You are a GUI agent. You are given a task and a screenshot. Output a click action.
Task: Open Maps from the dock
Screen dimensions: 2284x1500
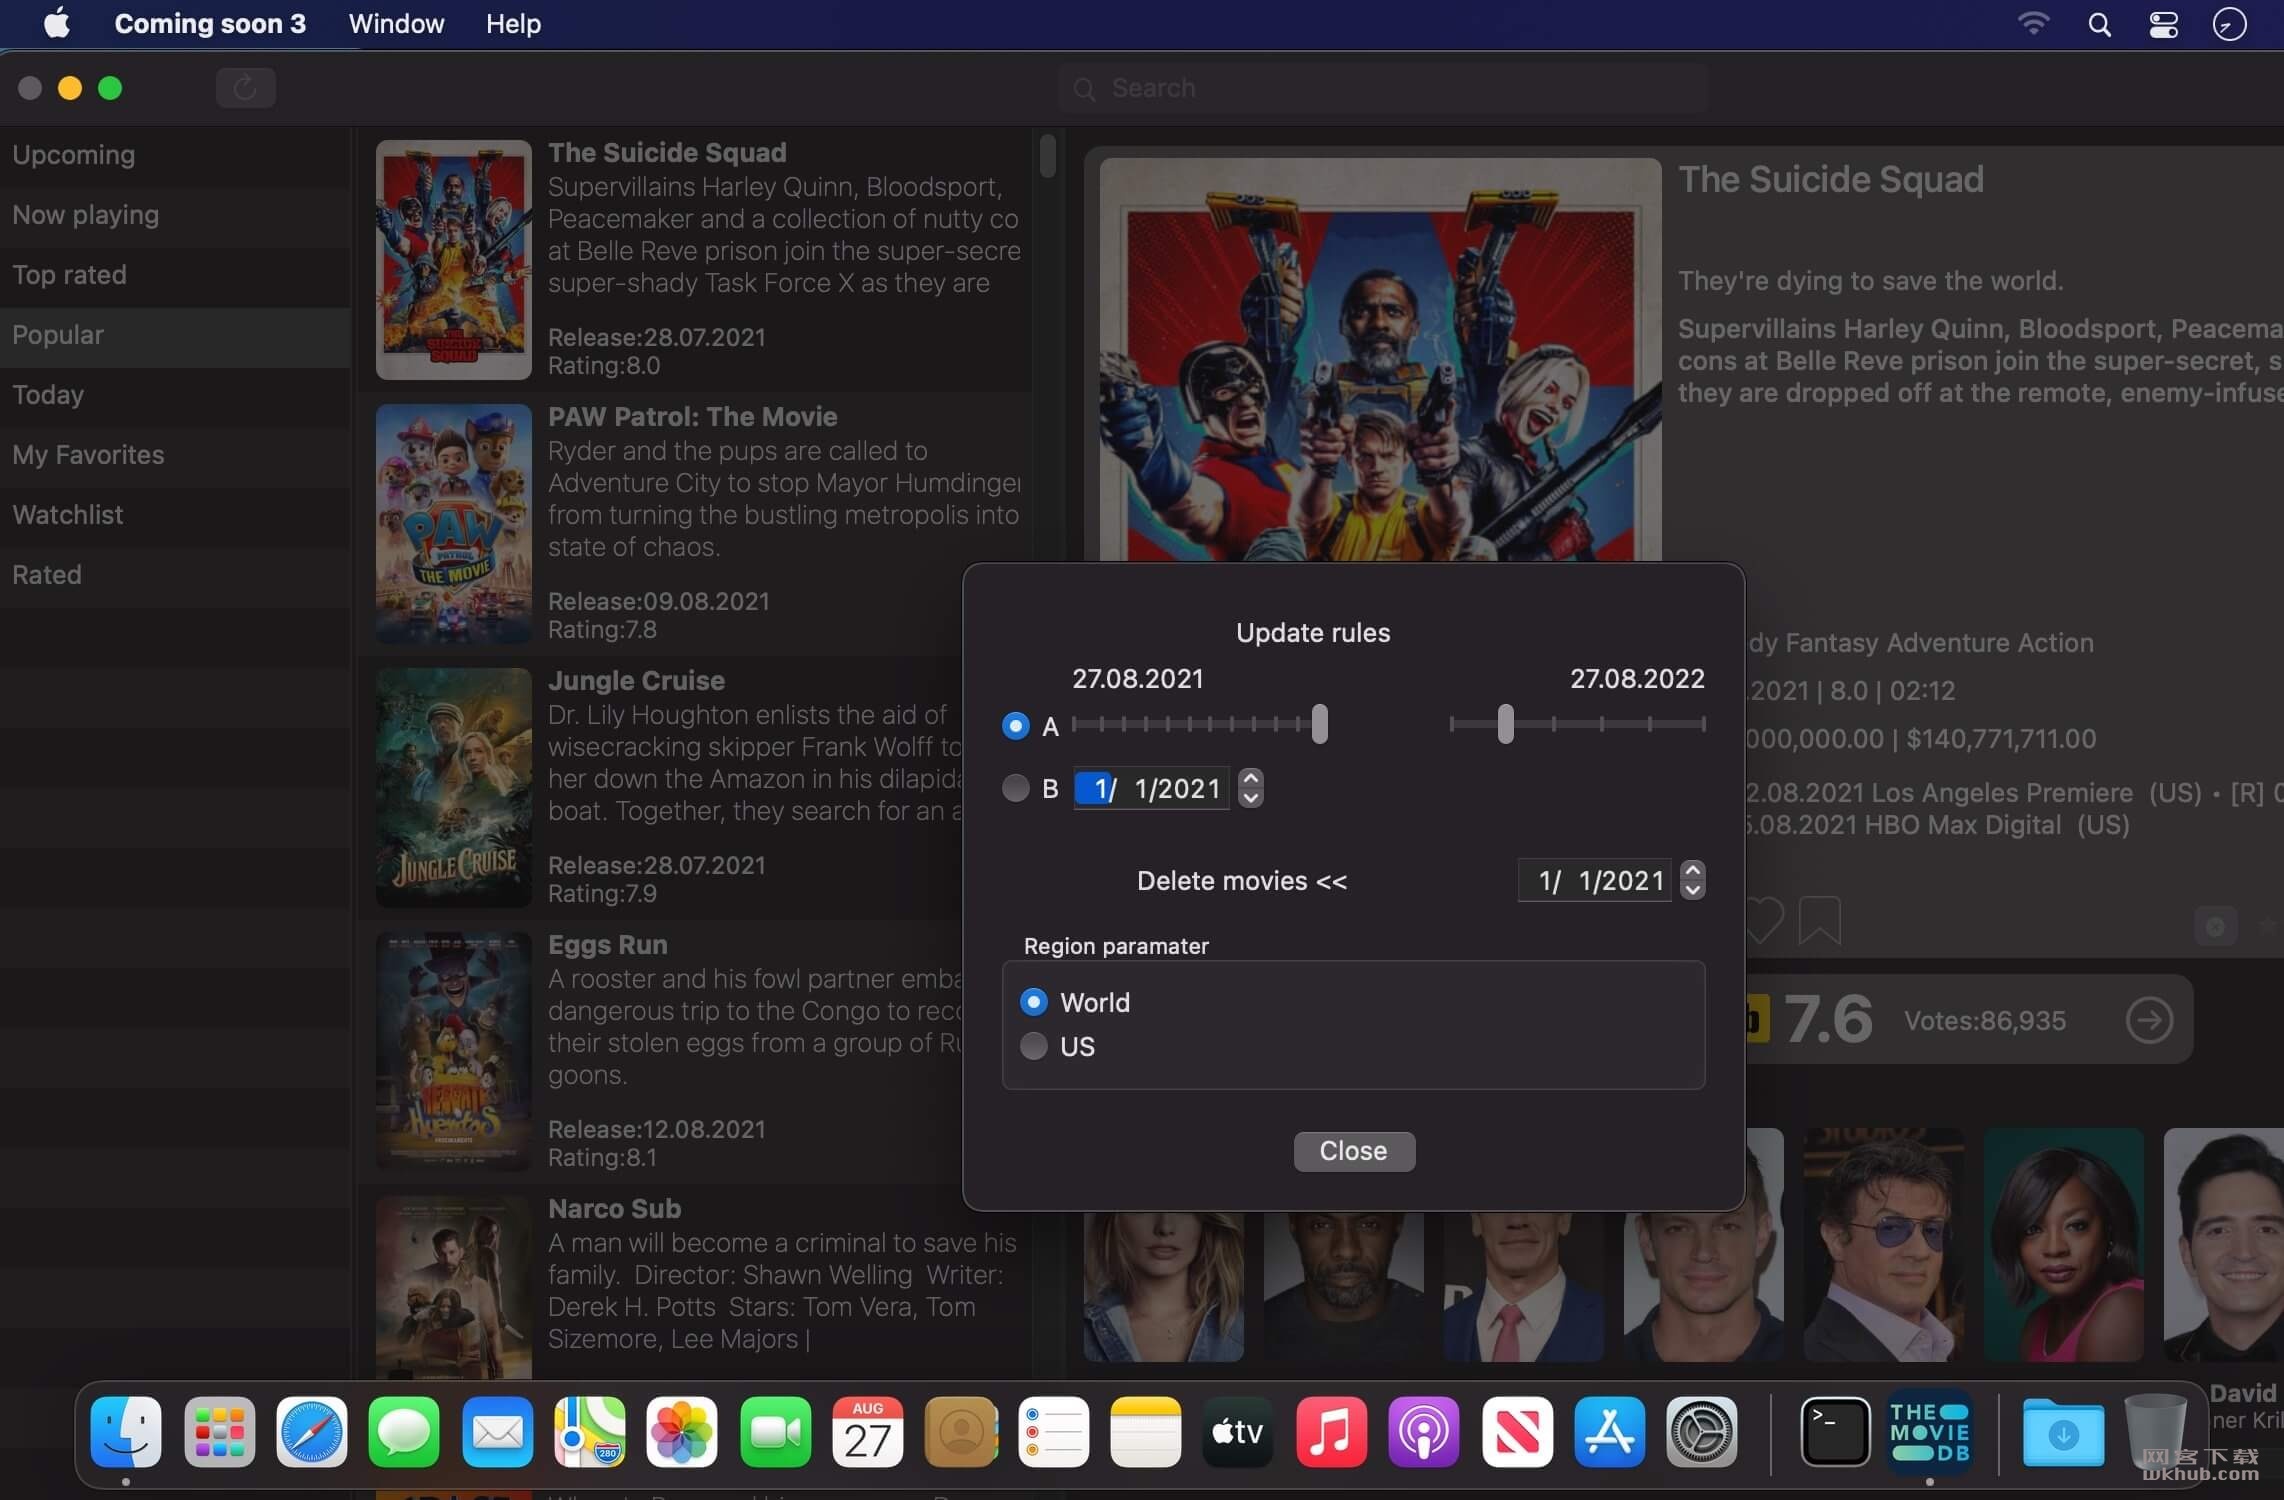coord(590,1432)
